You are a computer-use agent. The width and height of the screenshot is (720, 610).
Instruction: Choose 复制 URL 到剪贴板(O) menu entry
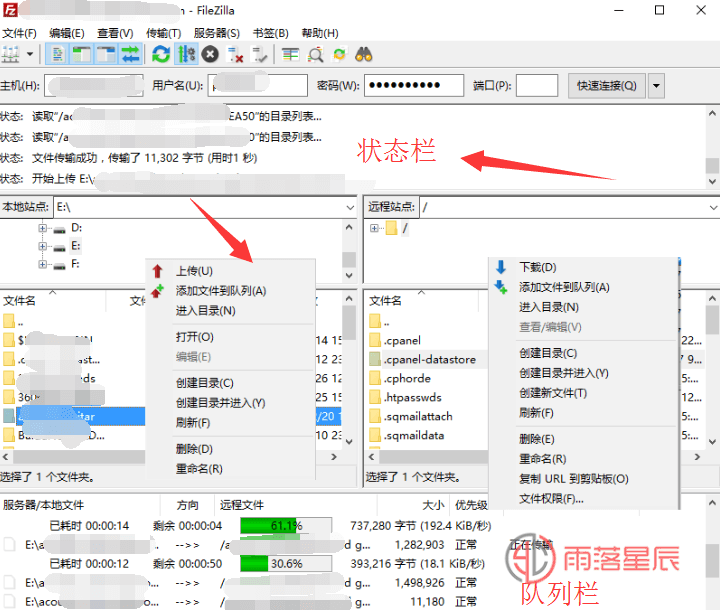coord(574,479)
